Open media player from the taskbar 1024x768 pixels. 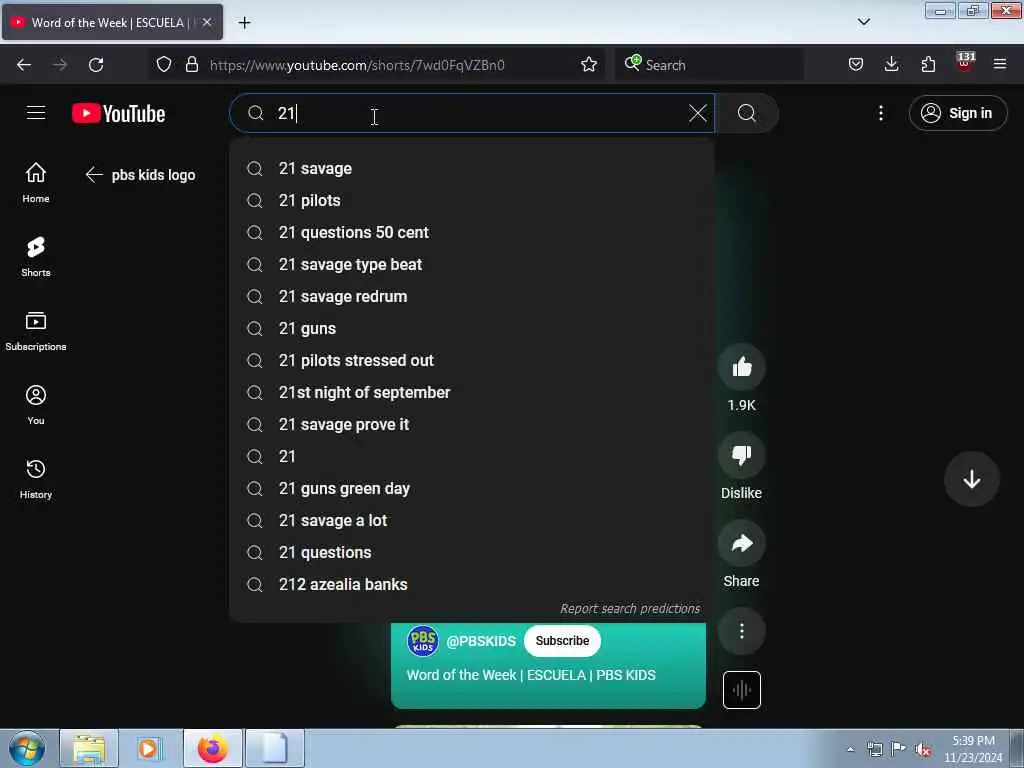point(148,748)
